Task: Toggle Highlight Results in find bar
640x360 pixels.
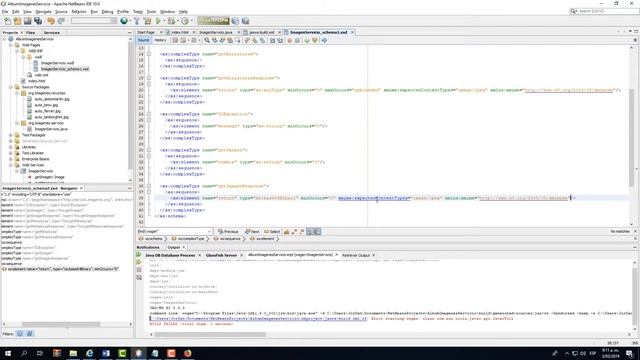Action: click(309, 231)
